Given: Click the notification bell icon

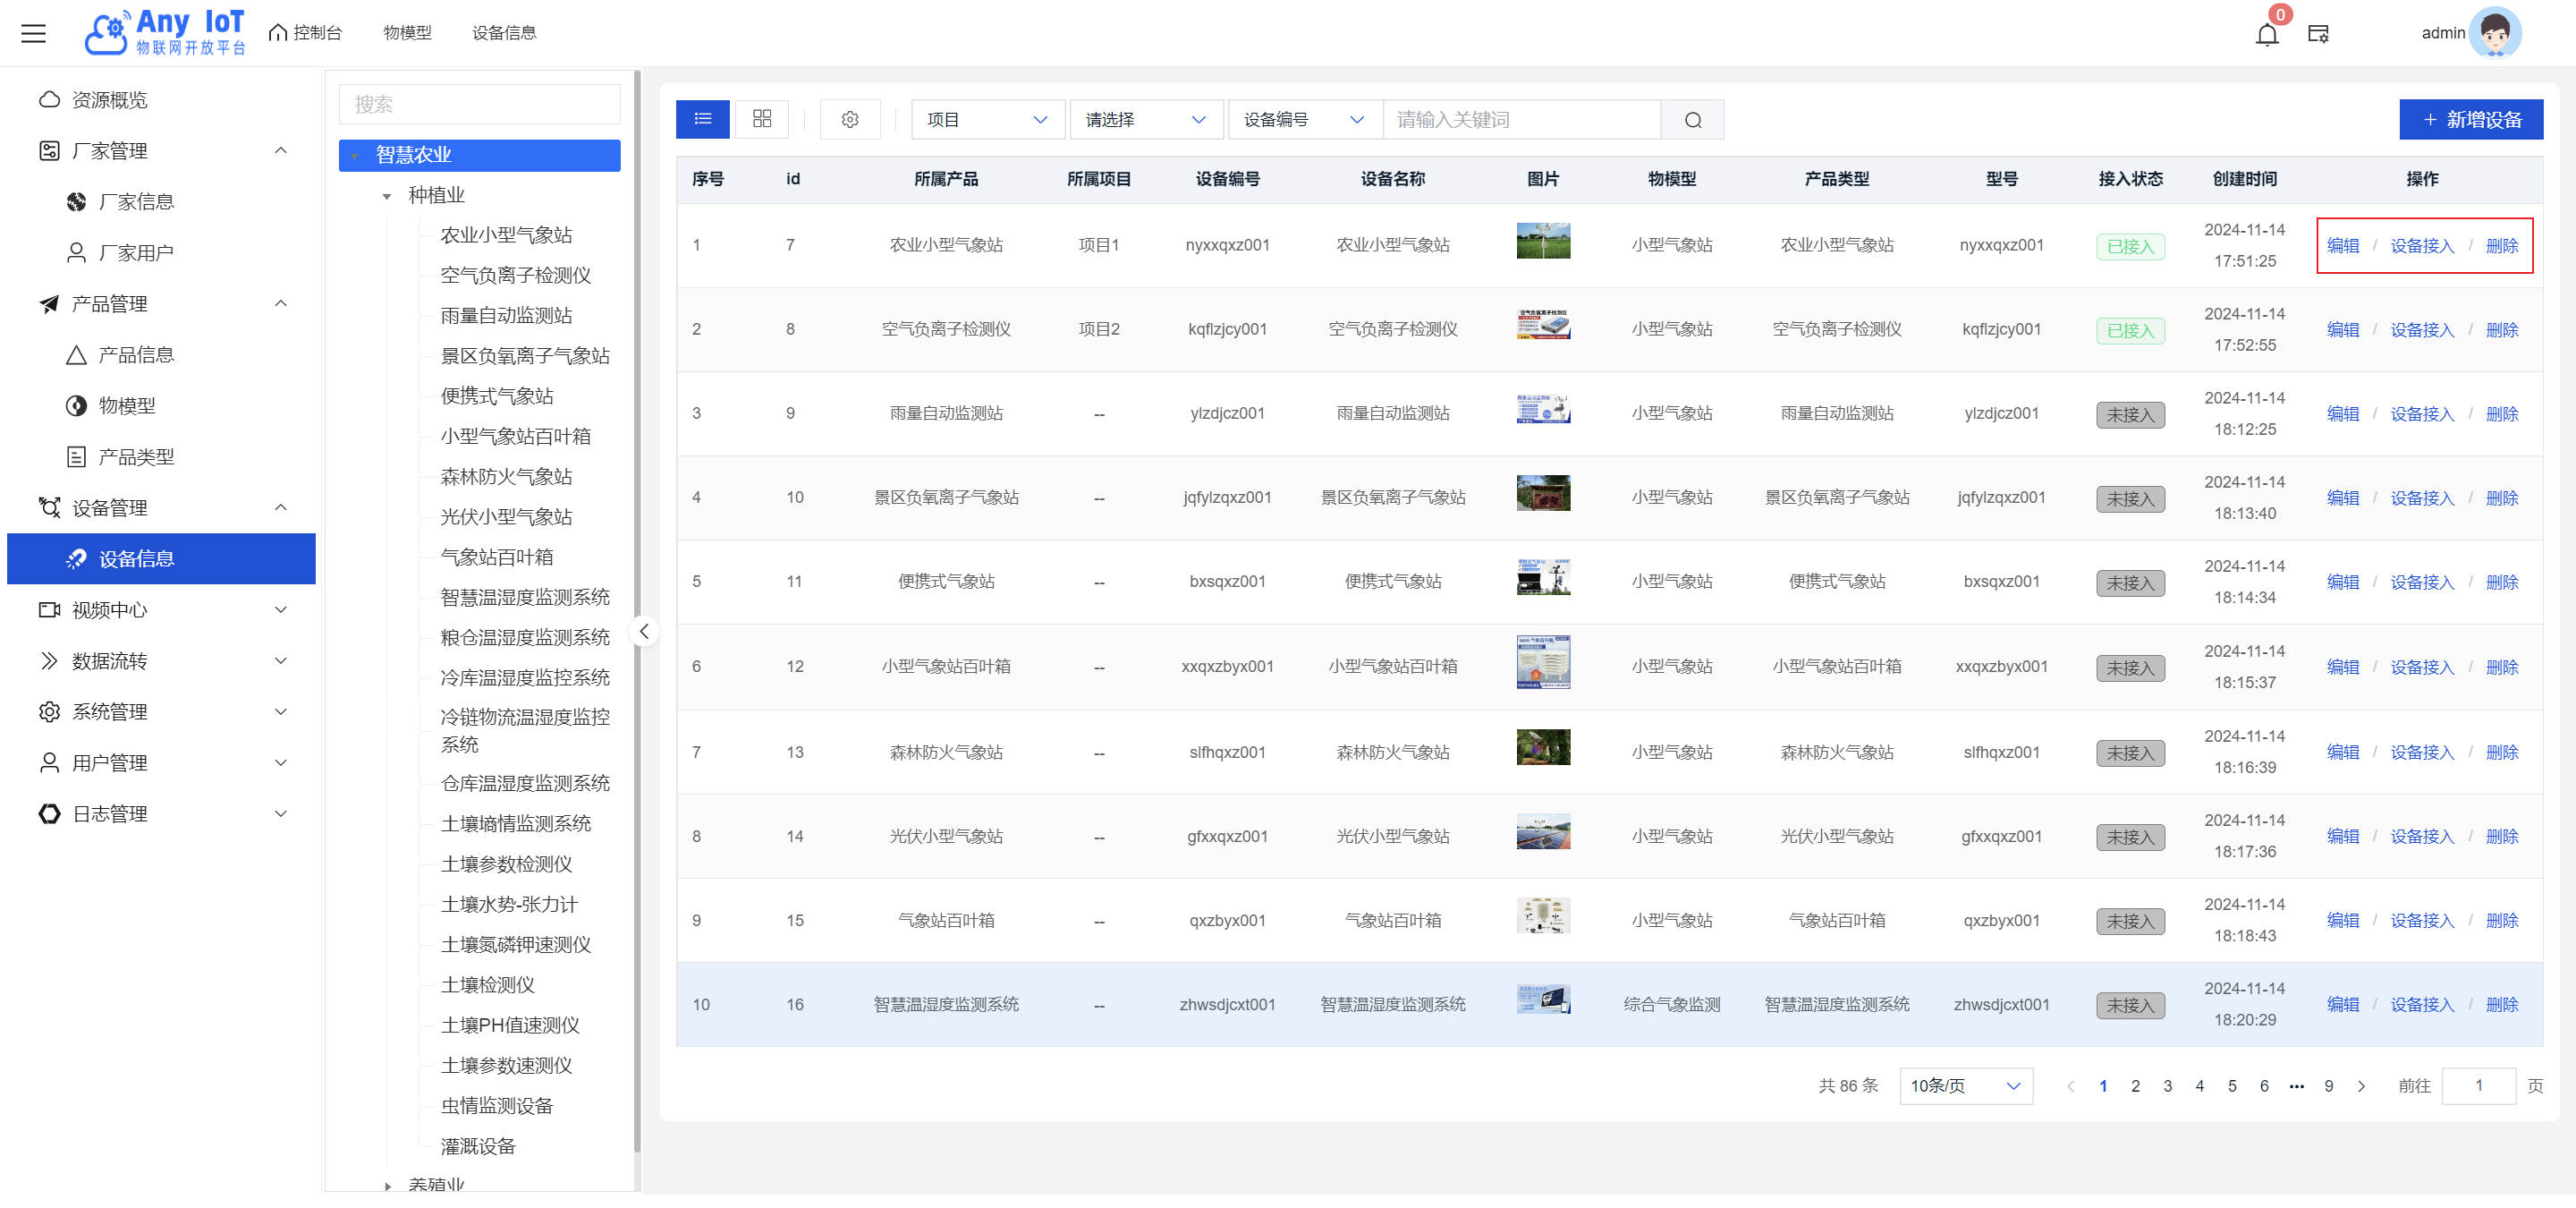Looking at the screenshot, I should (2266, 34).
